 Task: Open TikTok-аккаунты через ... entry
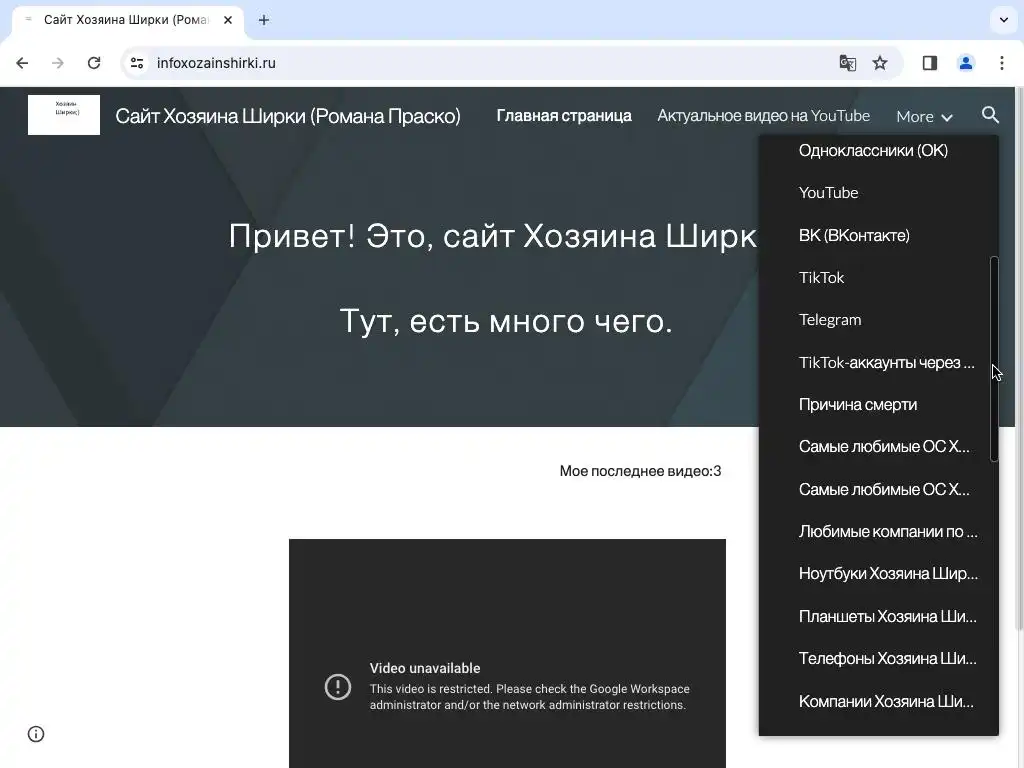(x=886, y=362)
